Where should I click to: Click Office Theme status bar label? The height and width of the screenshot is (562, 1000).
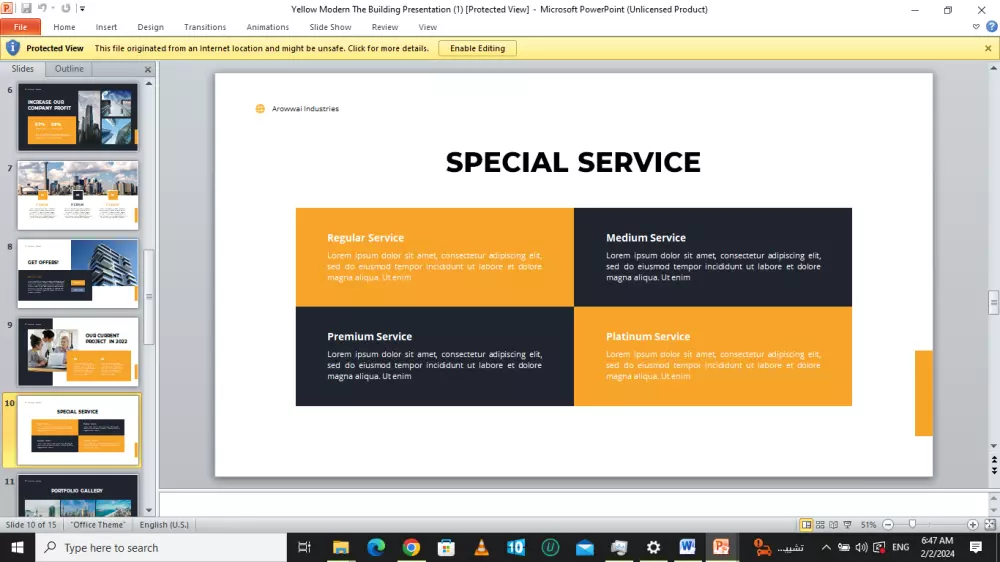(98, 525)
